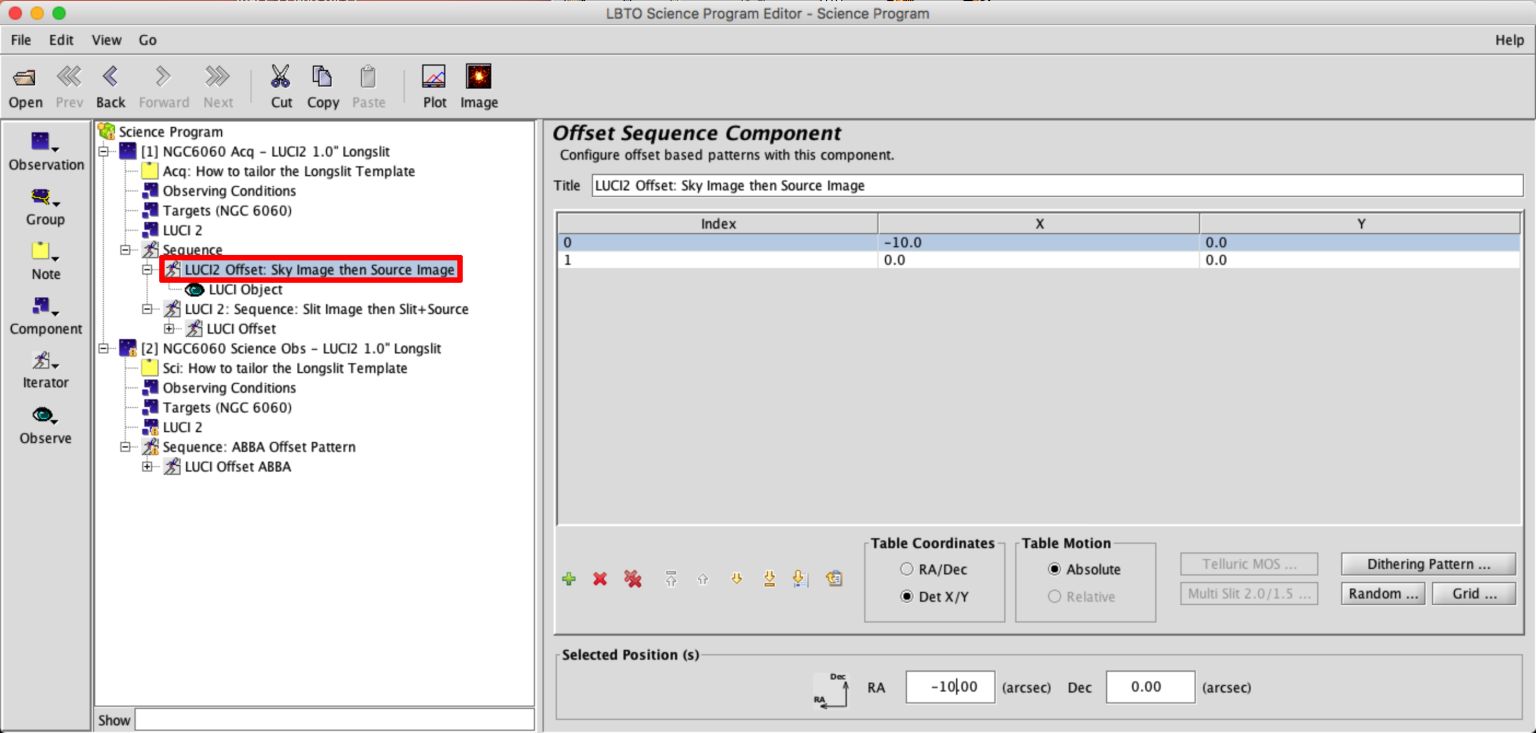
Task: Collapse Sequence: ABBA Offset Pattern node
Action: coord(125,447)
